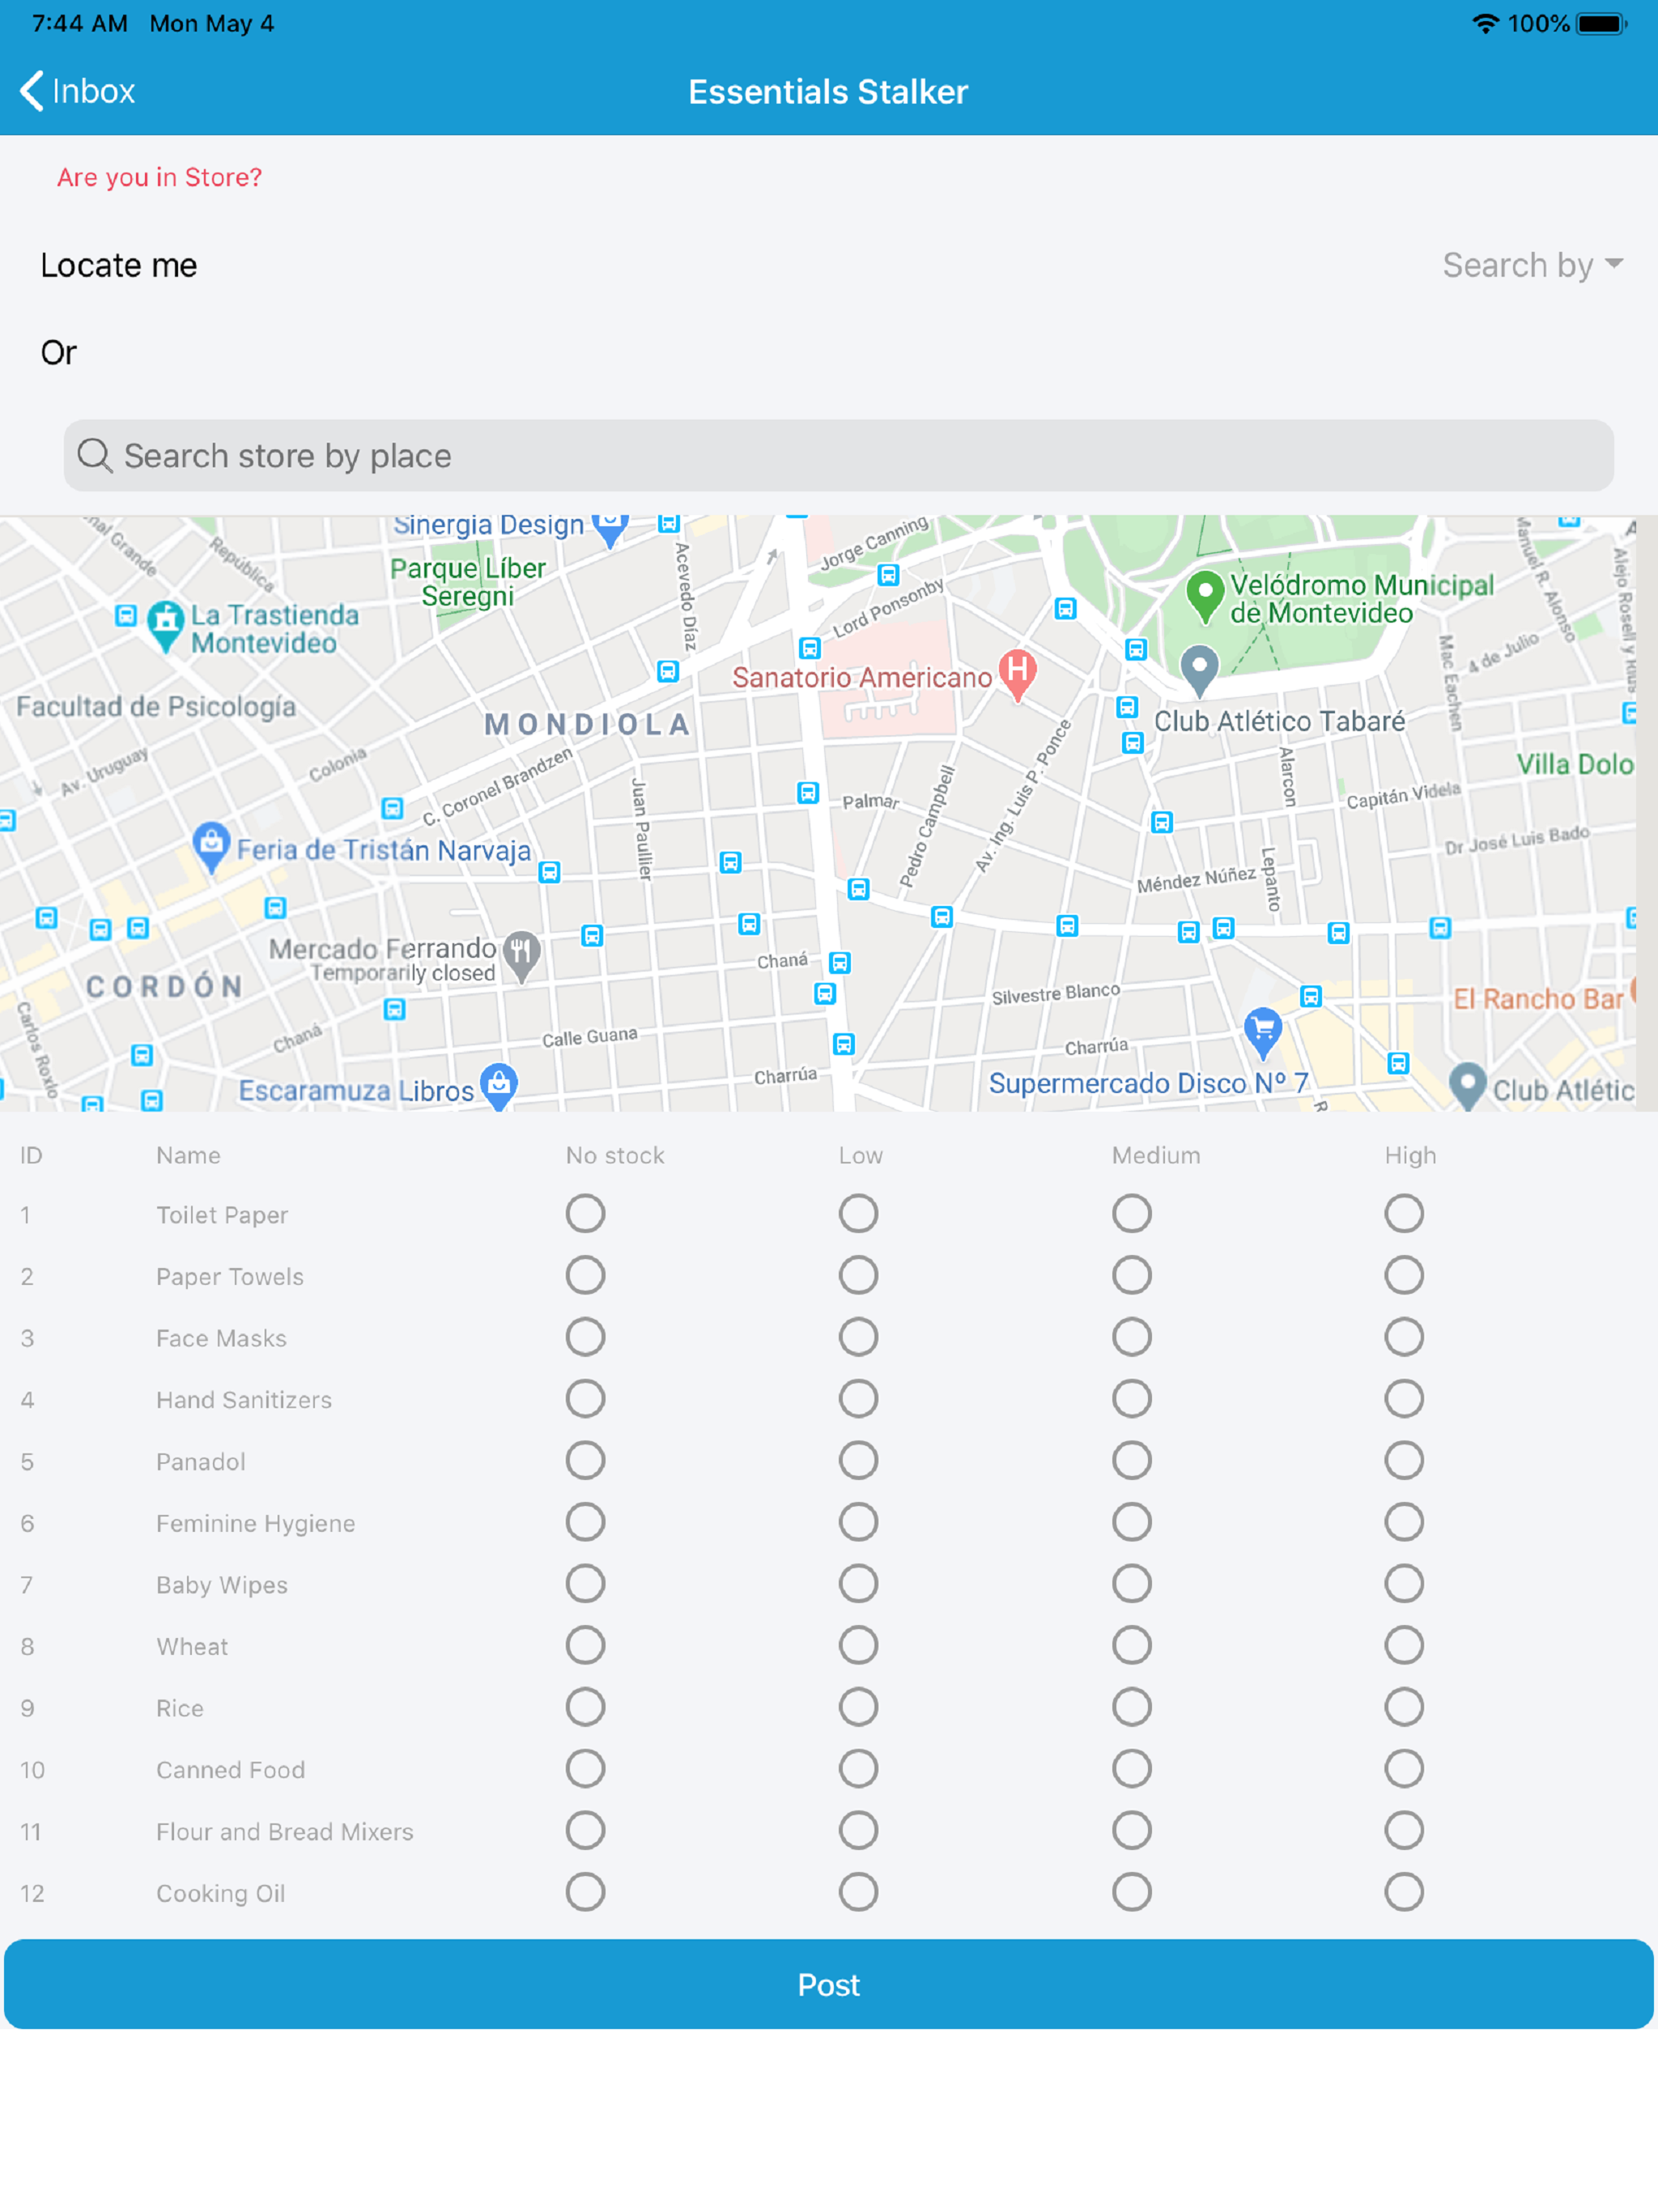This screenshot has height=2212, width=1658.
Task: Tap bus stop icon near Chaná street label
Action: (839, 963)
